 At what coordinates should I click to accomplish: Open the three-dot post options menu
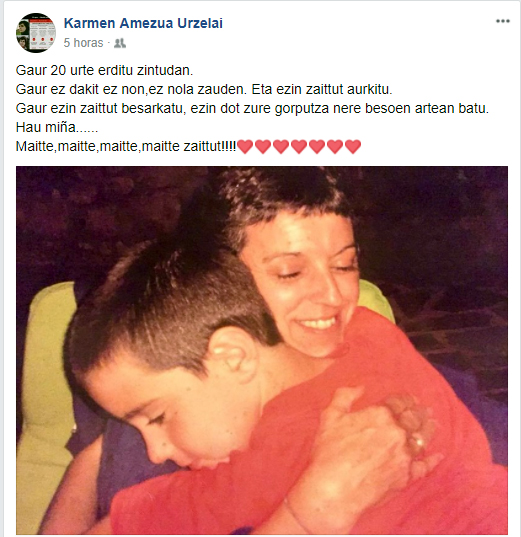pos(503,21)
